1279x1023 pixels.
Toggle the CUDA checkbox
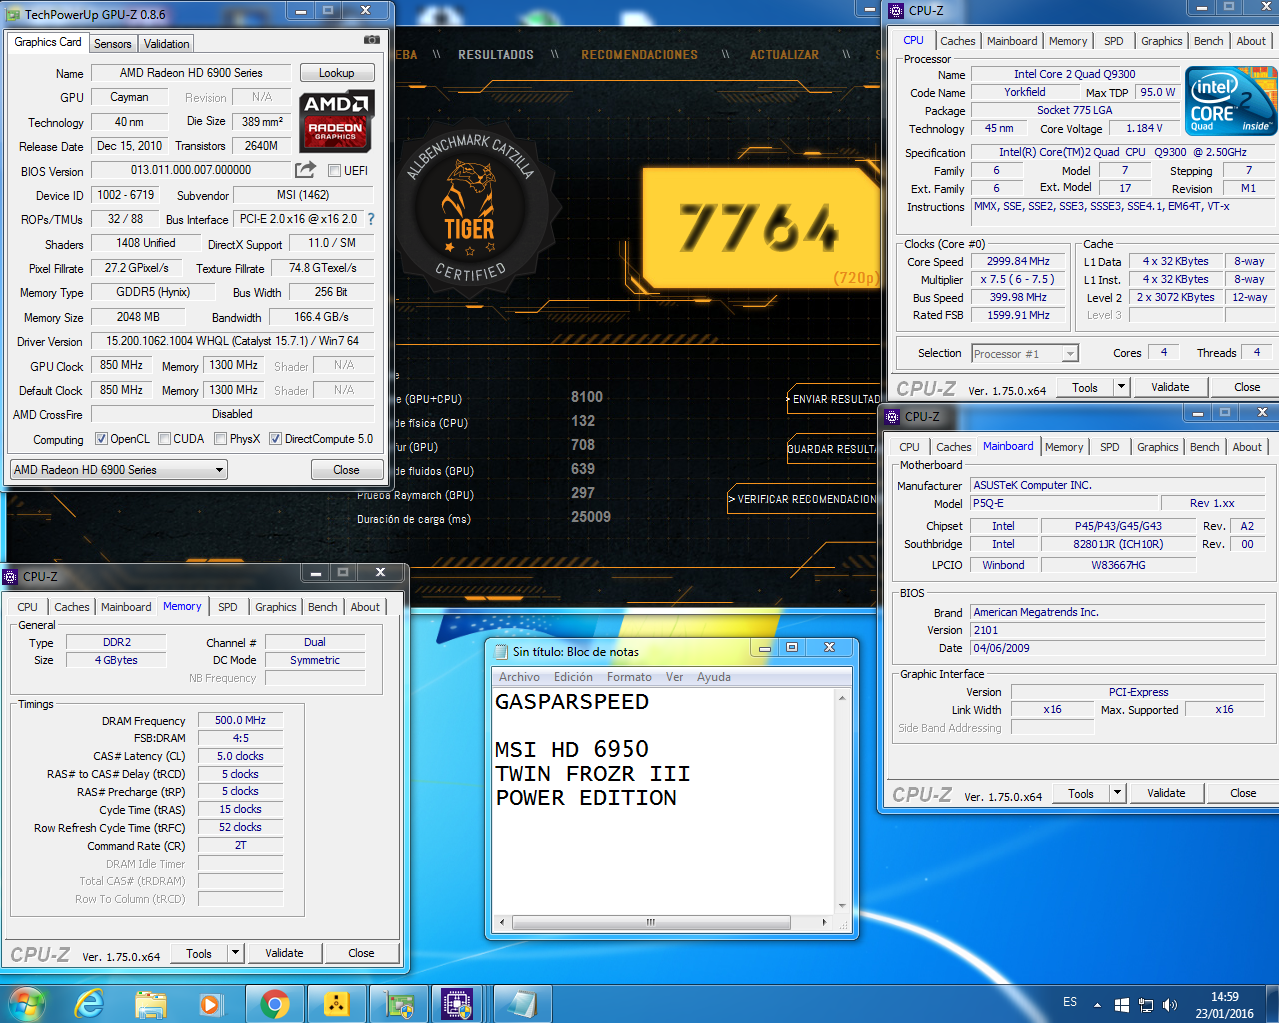click(x=164, y=438)
